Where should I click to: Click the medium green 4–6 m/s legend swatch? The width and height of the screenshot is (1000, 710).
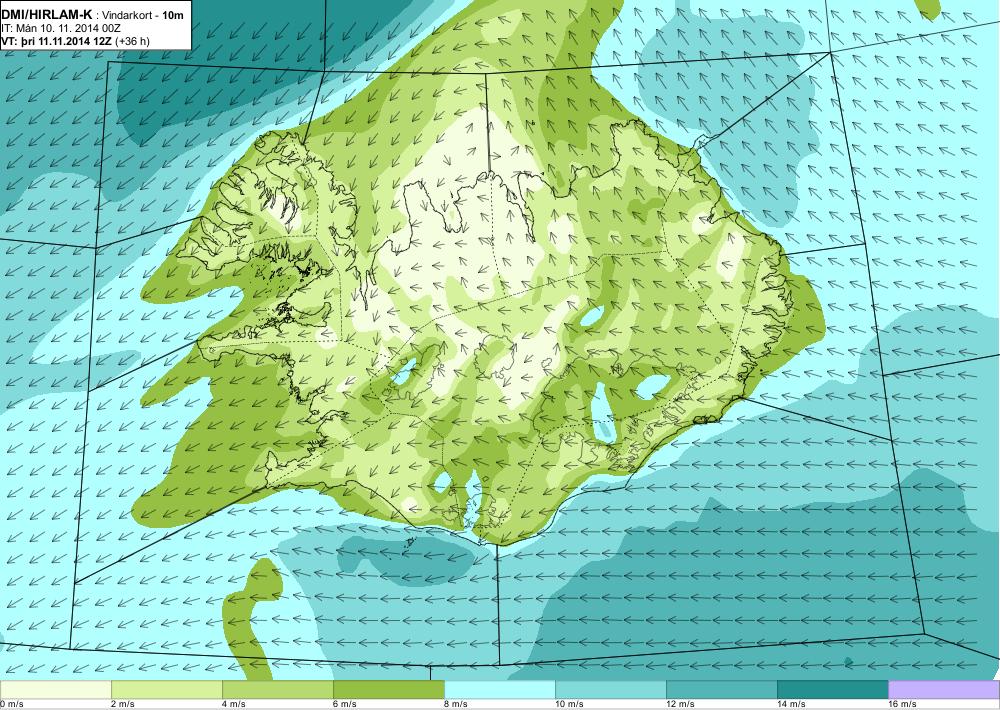[x=277, y=690]
